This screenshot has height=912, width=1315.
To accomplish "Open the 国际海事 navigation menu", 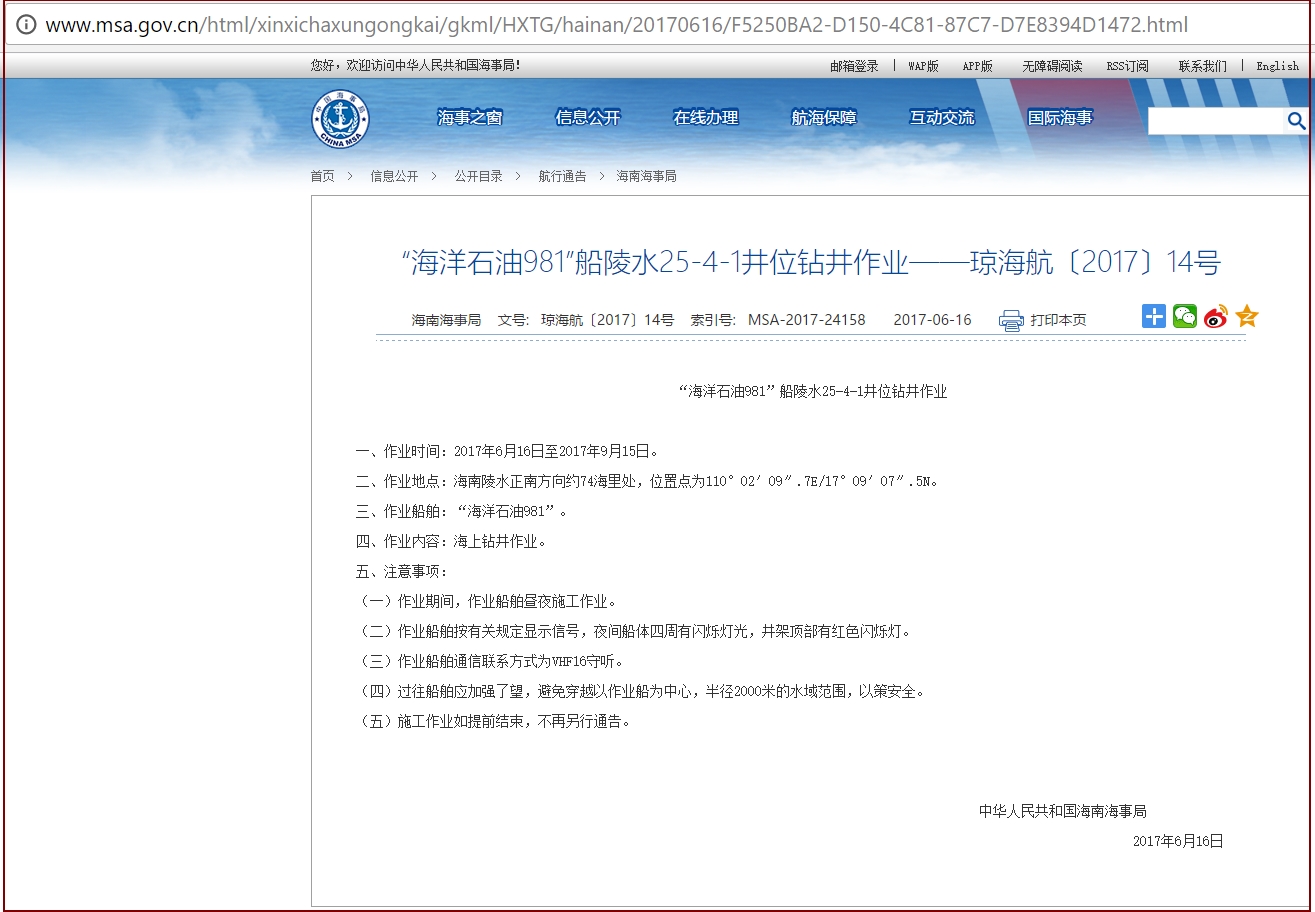I will 1060,118.
